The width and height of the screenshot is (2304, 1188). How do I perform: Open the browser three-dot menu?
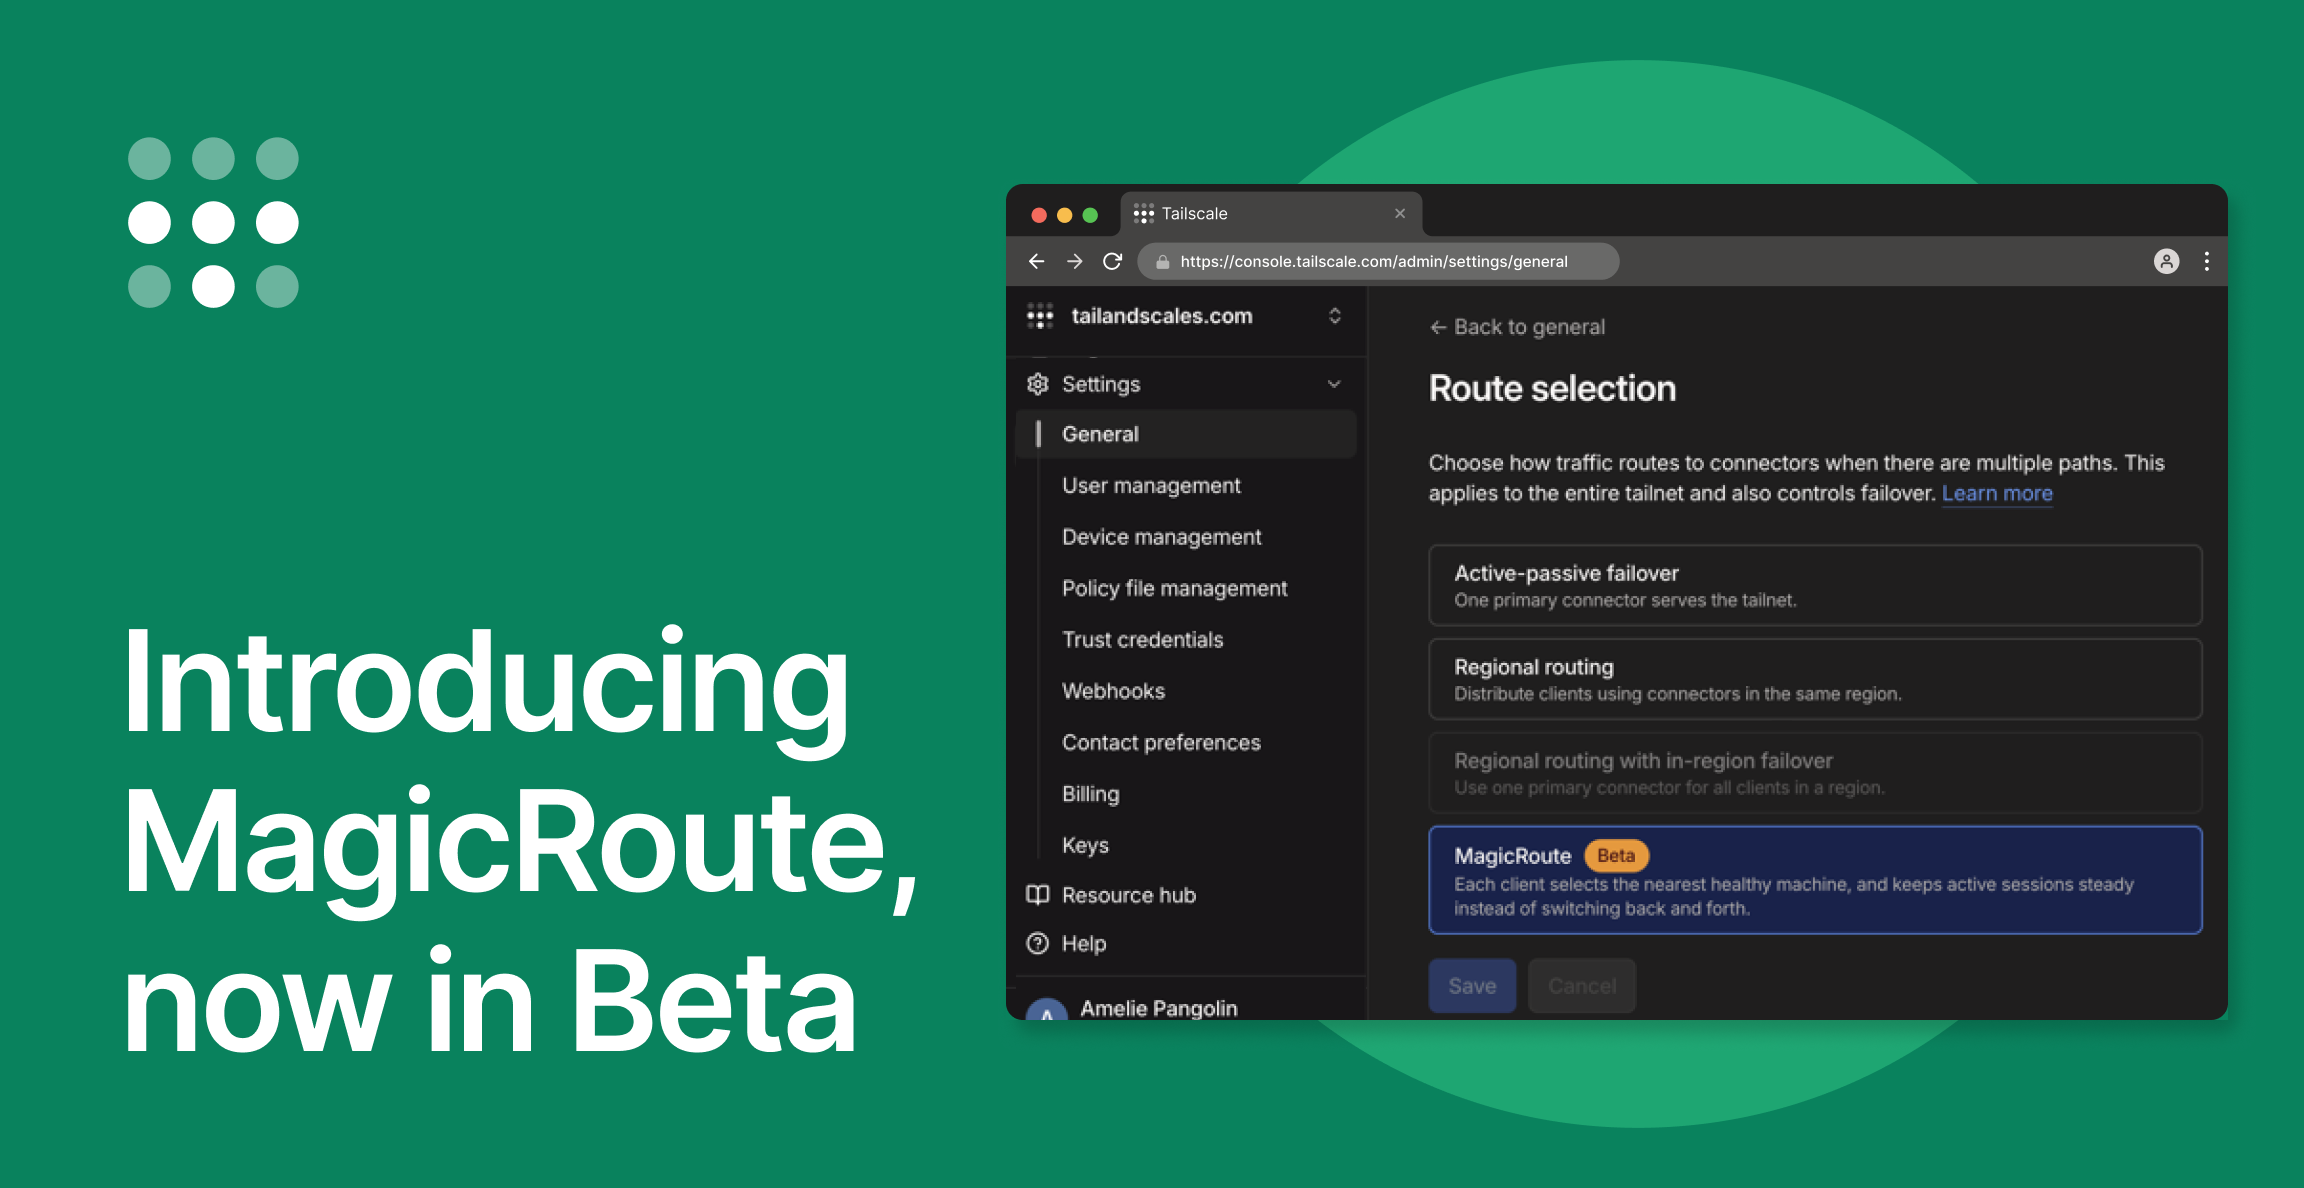(x=2207, y=261)
